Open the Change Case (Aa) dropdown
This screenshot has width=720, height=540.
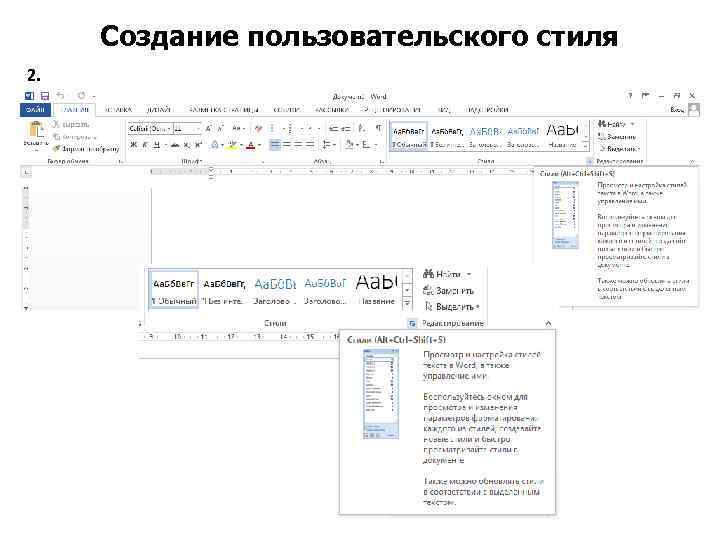click(238, 129)
